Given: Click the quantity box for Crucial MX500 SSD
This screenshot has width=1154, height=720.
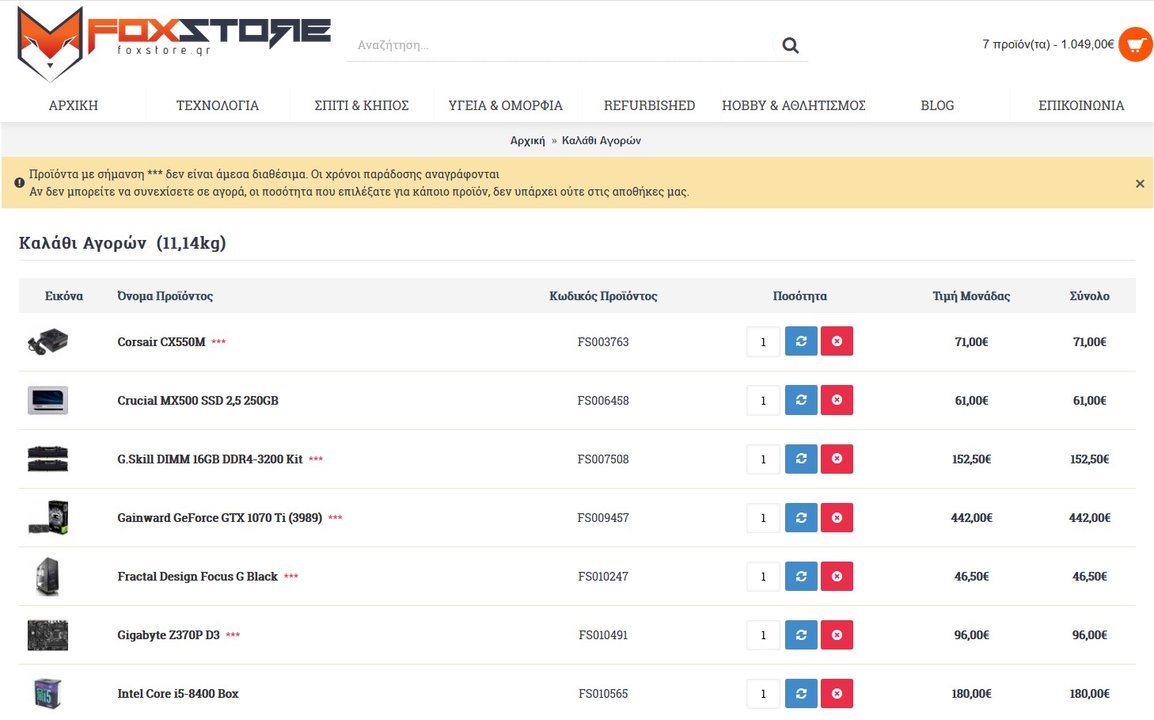Looking at the screenshot, I should coord(763,400).
